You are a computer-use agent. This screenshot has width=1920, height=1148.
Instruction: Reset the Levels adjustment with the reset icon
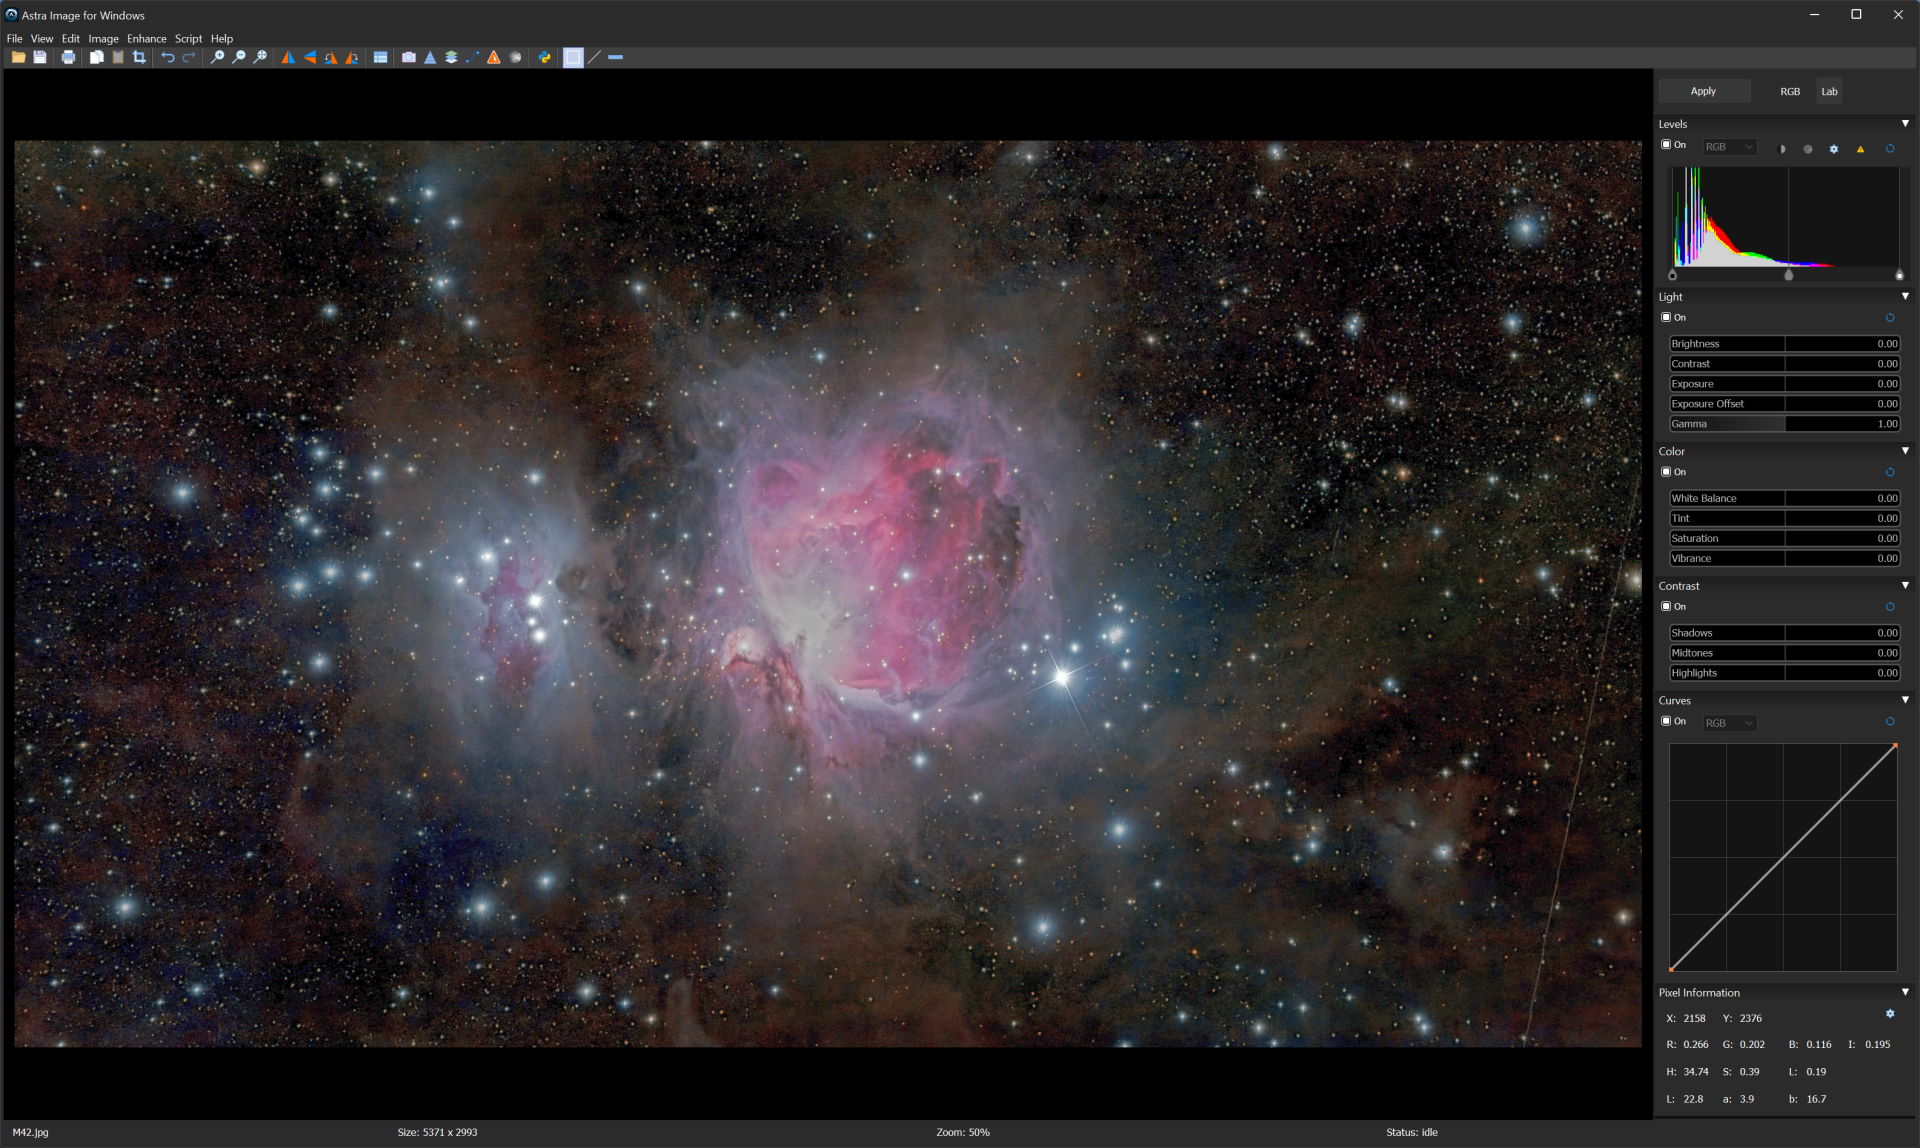tap(1890, 147)
